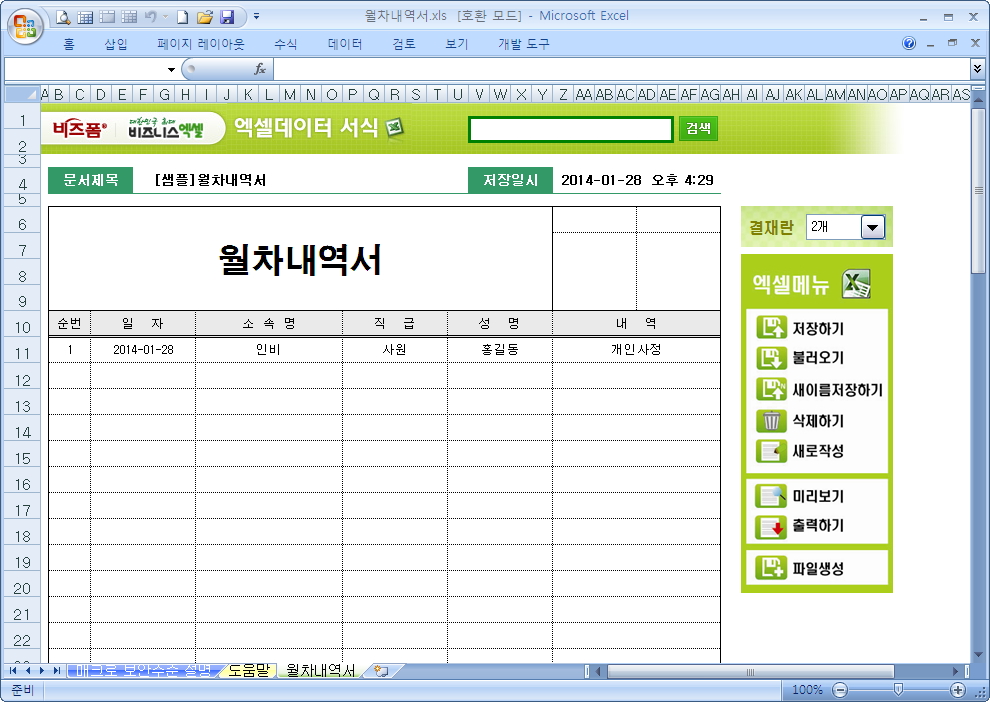Click the green 검색 button
Viewport: 990px width, 702px height.
698,129
